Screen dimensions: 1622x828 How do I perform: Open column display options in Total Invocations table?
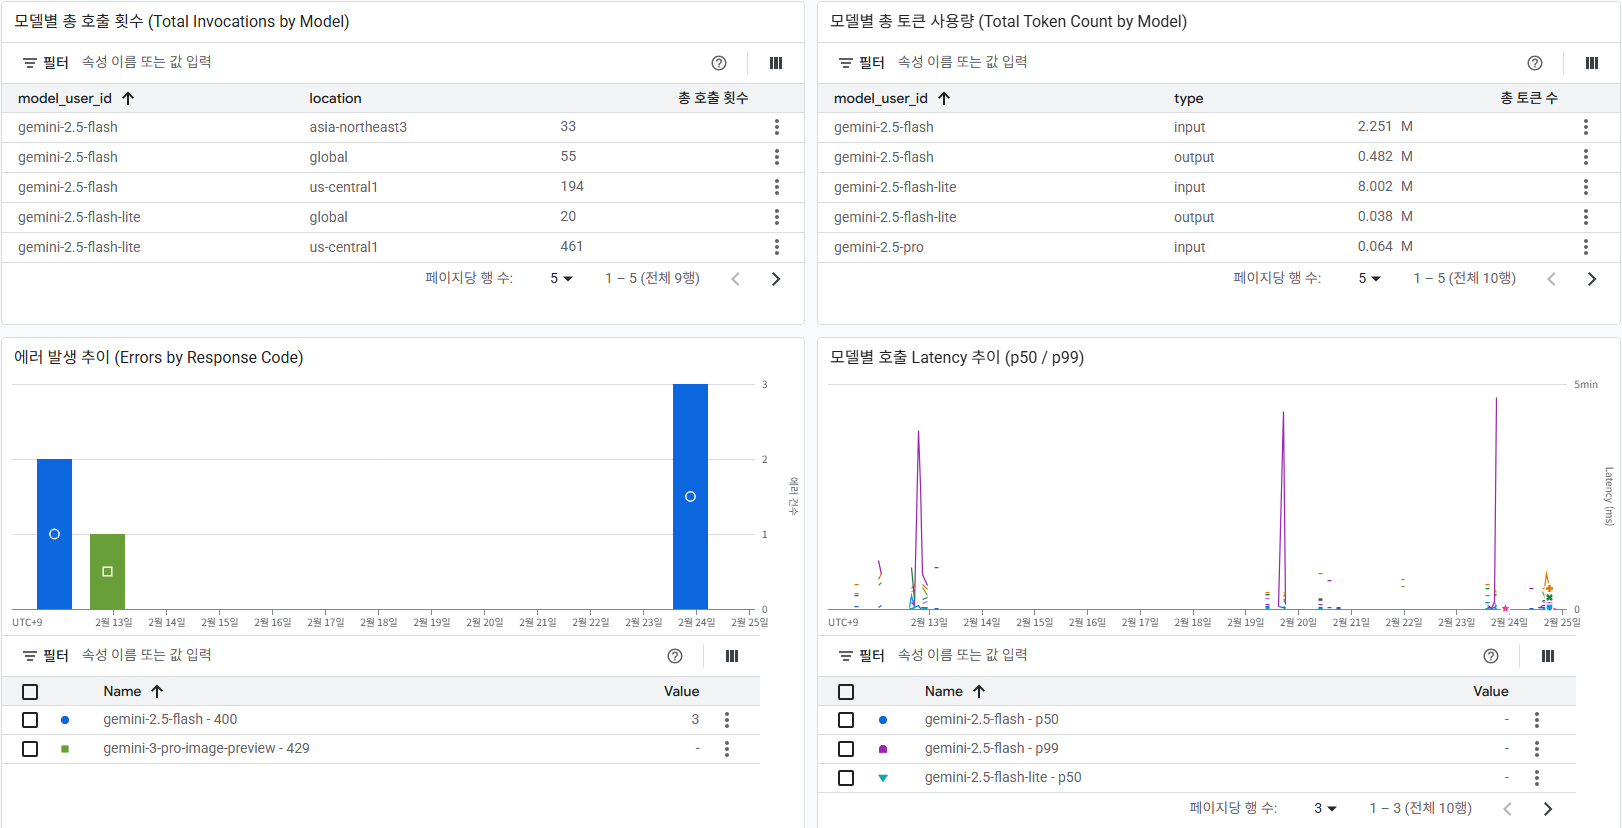point(776,63)
